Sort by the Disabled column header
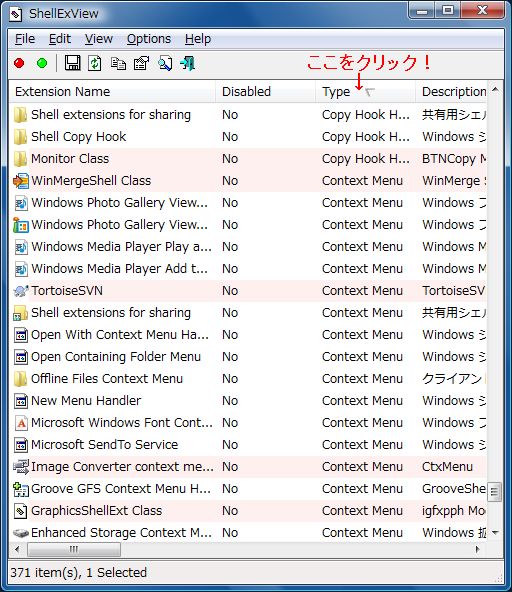 tap(265, 92)
